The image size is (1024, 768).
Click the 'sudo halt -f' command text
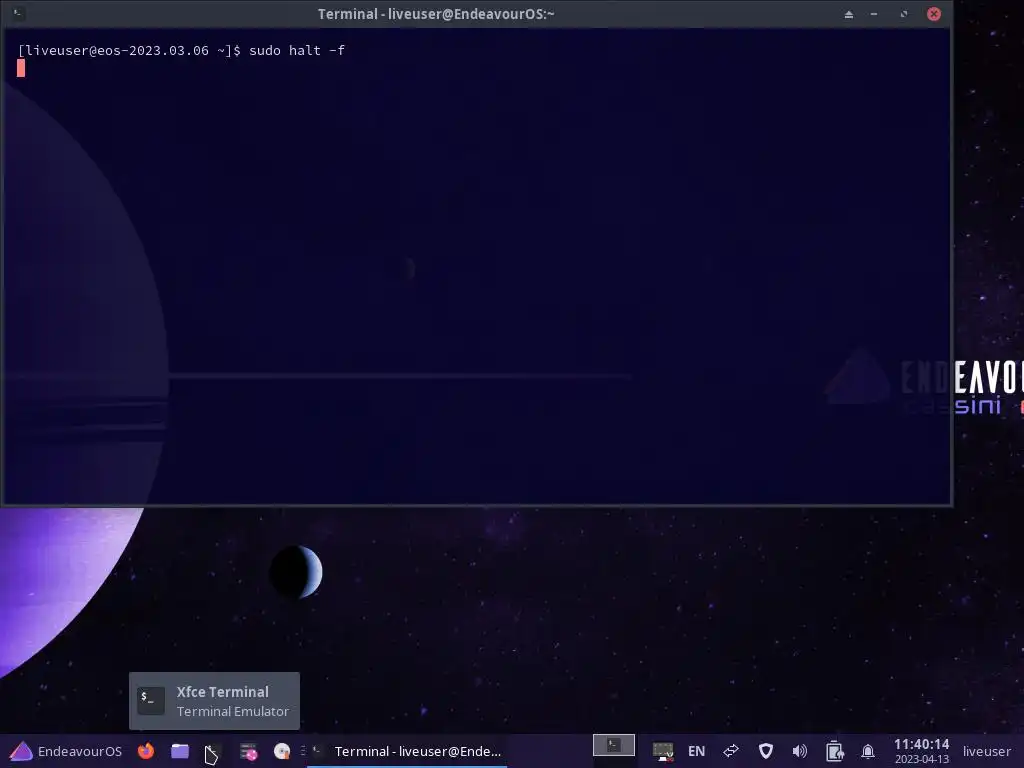(x=296, y=50)
